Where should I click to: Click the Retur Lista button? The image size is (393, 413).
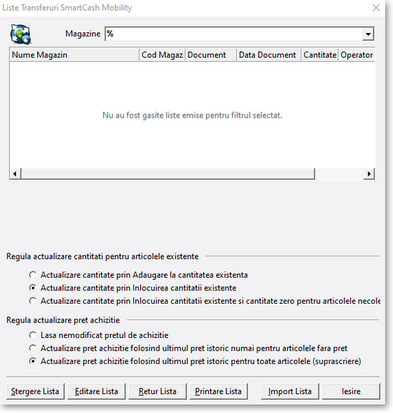pos(157,391)
